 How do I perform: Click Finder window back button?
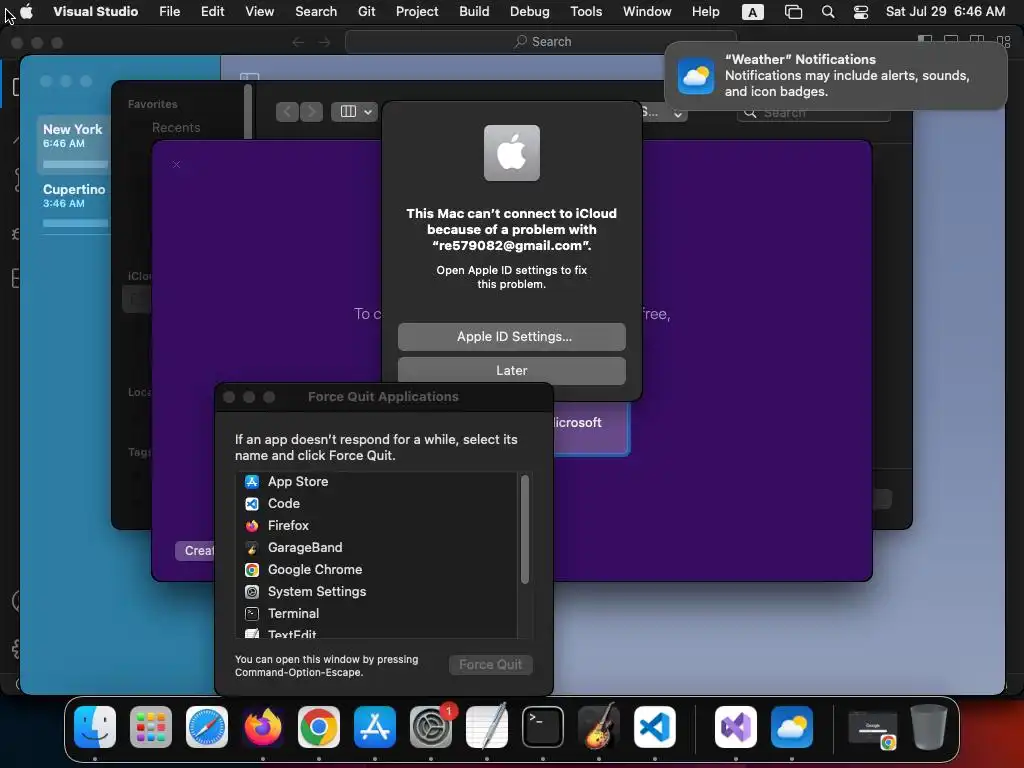(287, 112)
